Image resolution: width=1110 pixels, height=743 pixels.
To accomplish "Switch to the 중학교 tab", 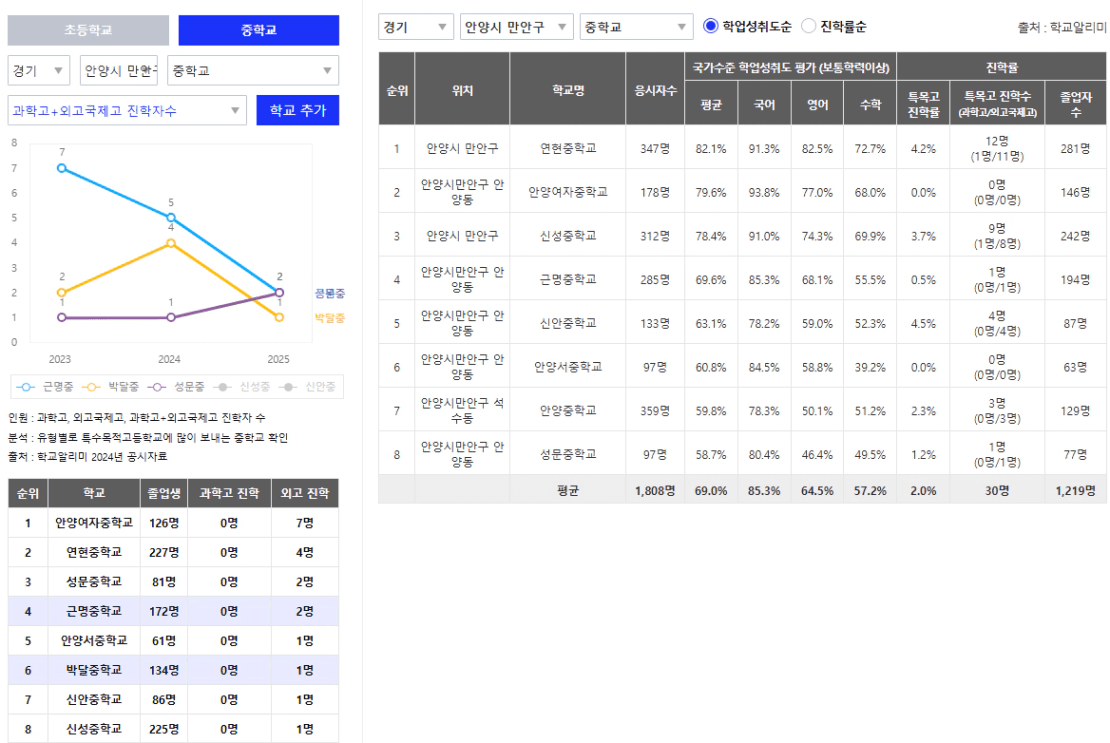I will (x=258, y=30).
